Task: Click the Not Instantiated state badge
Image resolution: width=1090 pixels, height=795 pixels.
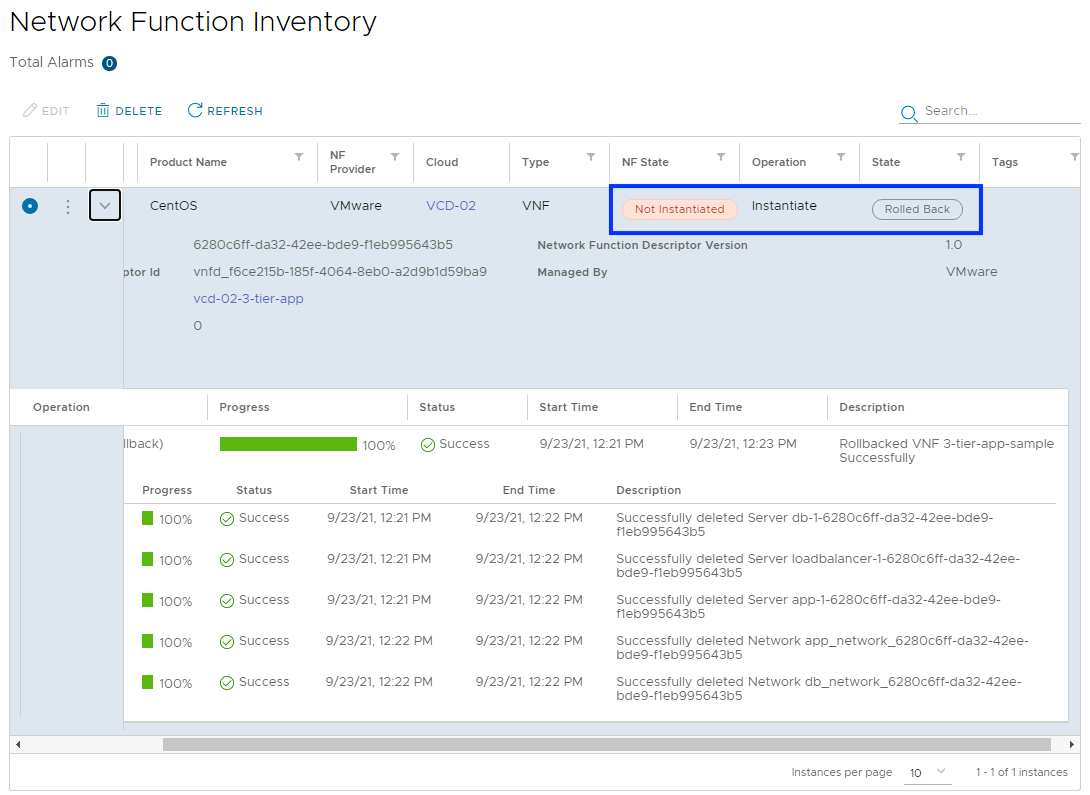Action: point(679,209)
